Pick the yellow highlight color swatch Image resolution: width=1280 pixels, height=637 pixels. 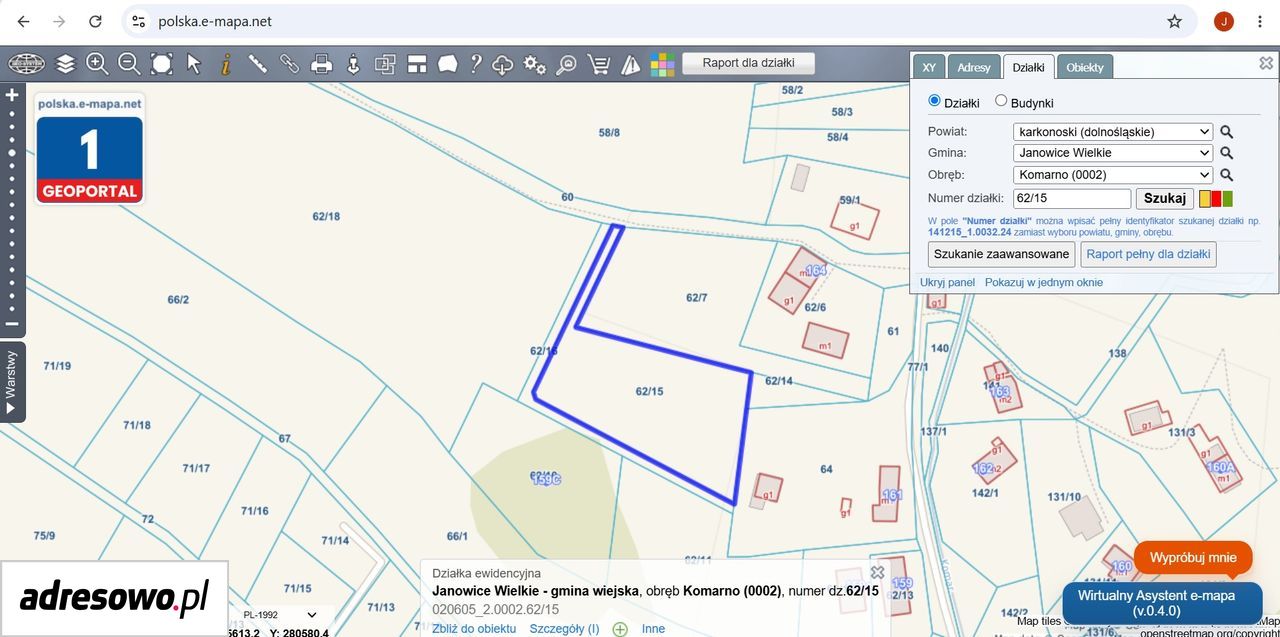1205,199
